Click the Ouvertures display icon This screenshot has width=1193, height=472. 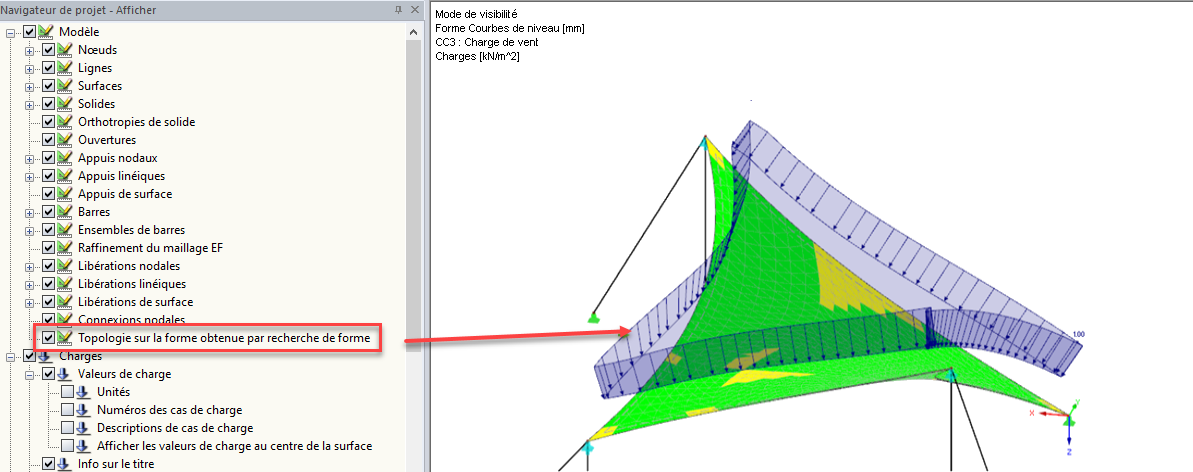[x=64, y=141]
